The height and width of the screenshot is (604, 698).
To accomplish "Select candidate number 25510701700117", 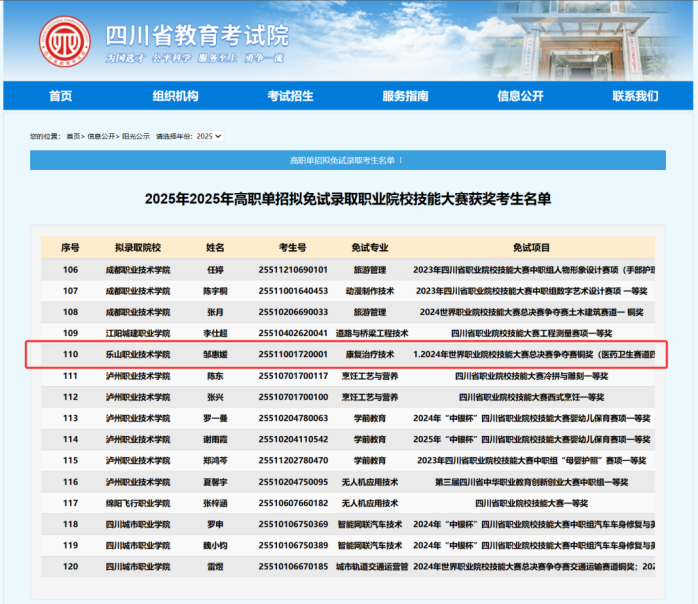I will [293, 376].
